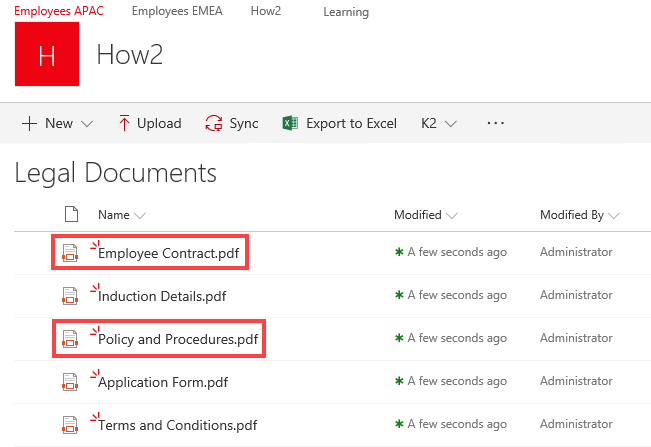Click the PDF icon beside Terms and Conditions.pdf

pos(70,425)
